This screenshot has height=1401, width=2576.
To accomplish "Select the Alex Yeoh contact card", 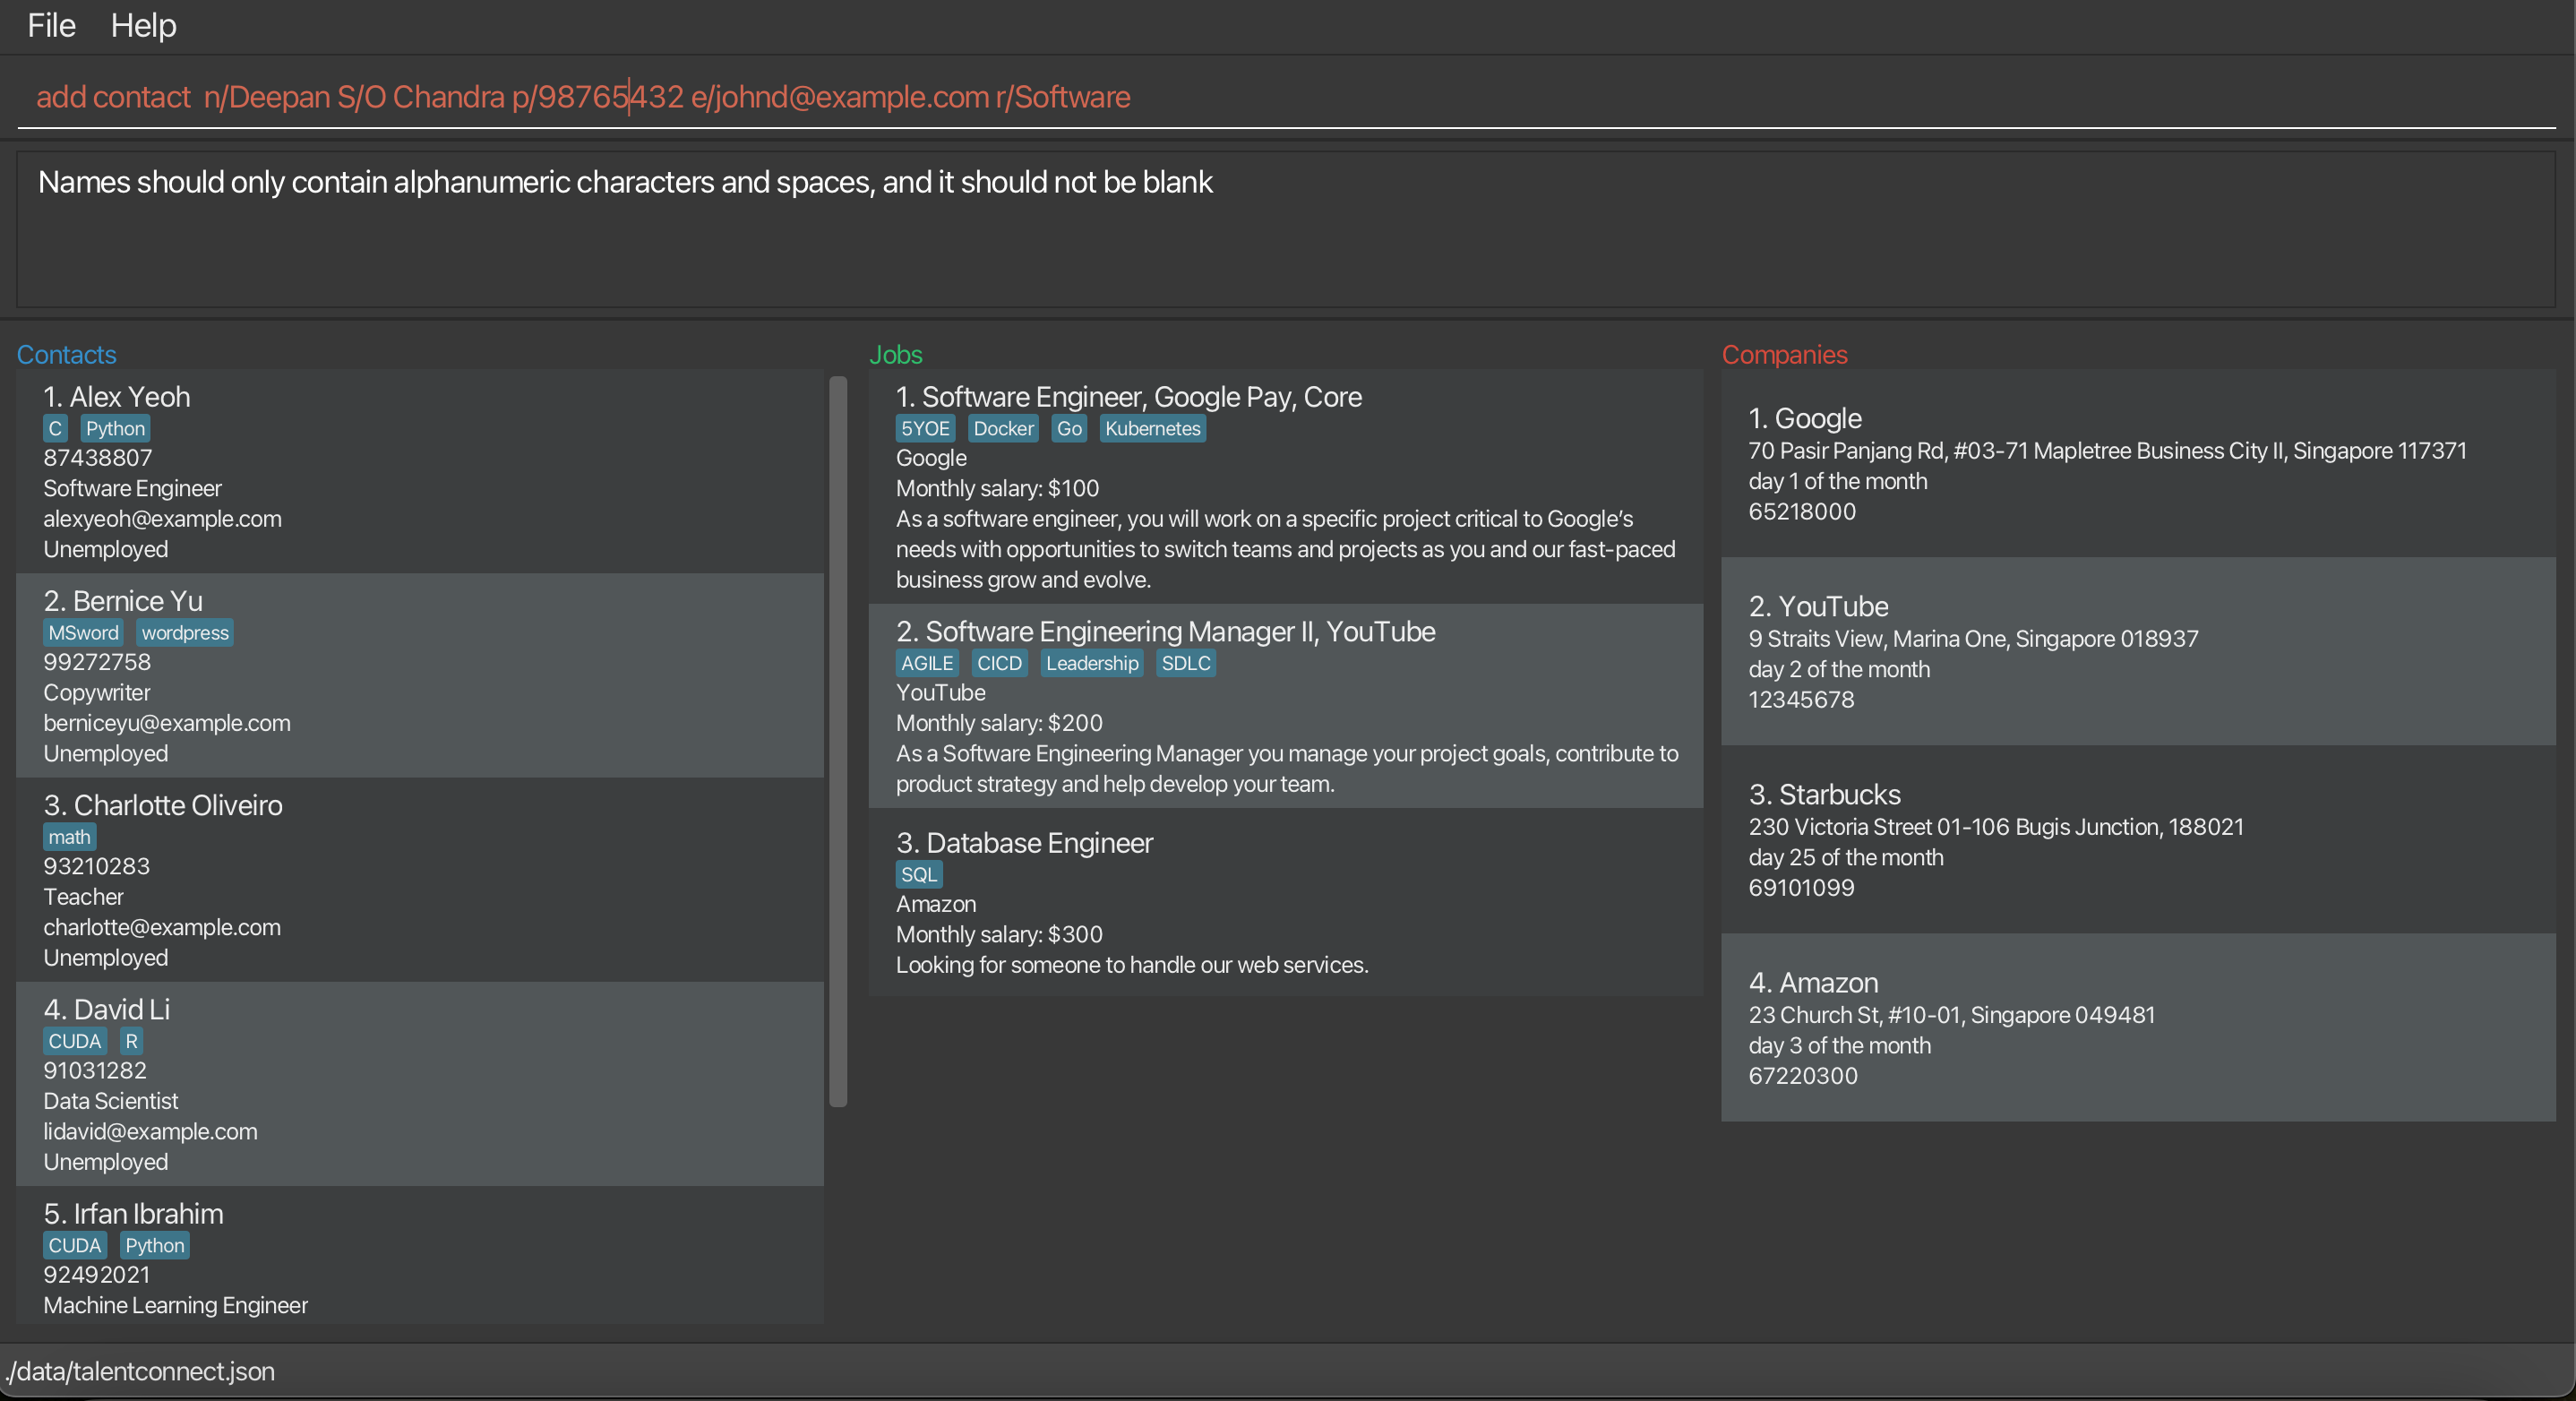I will click(420, 472).
